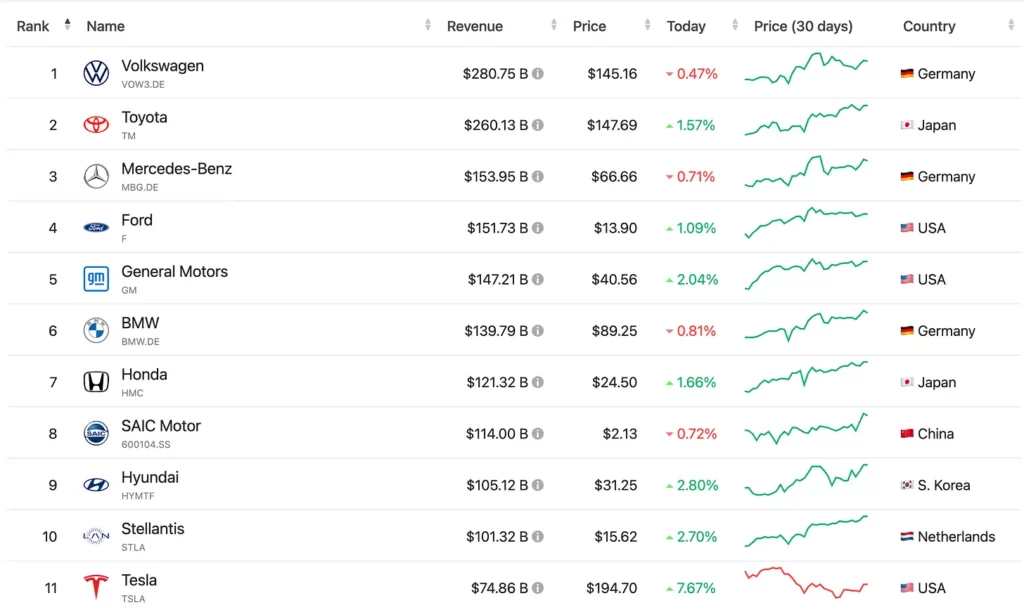Click the Tesla logo icon
The height and width of the screenshot is (610, 1024).
[96, 588]
